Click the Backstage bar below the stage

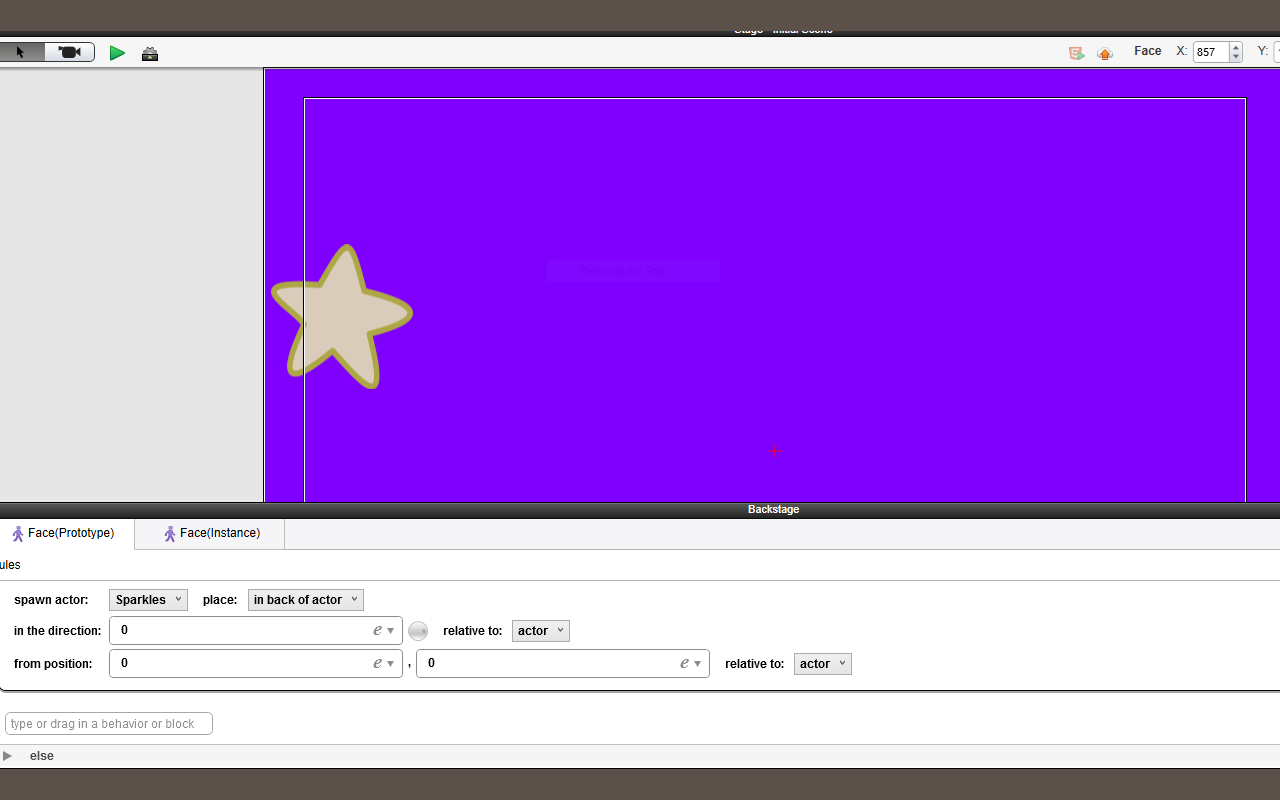773,509
